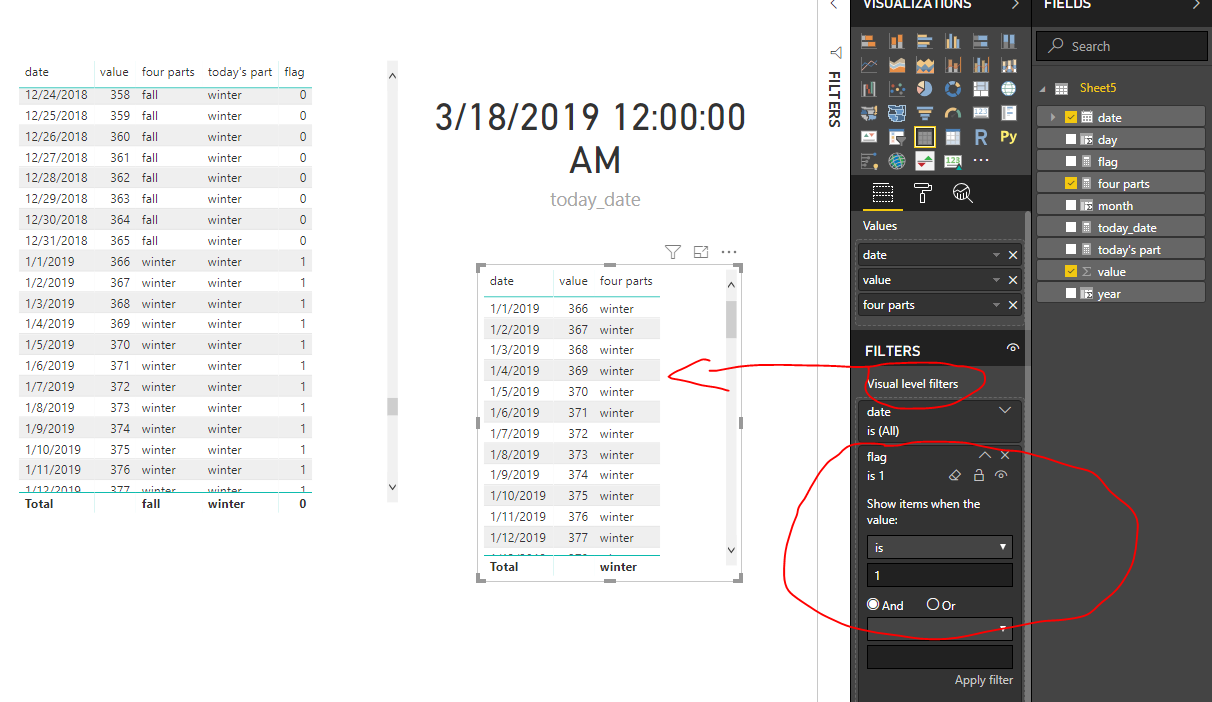Select the donut chart visual
This screenshot has width=1212, height=702.
(953, 88)
